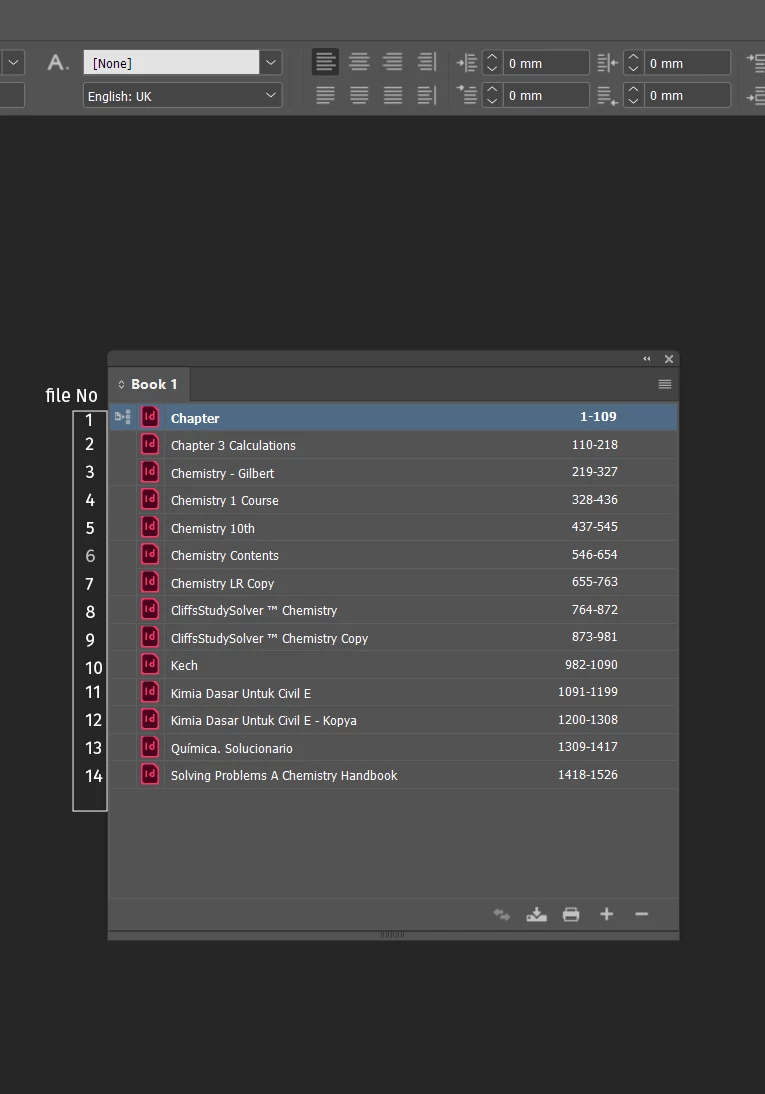This screenshot has height=1094, width=765.
Task: Open the Book panel hamburger menu
Action: [x=664, y=384]
